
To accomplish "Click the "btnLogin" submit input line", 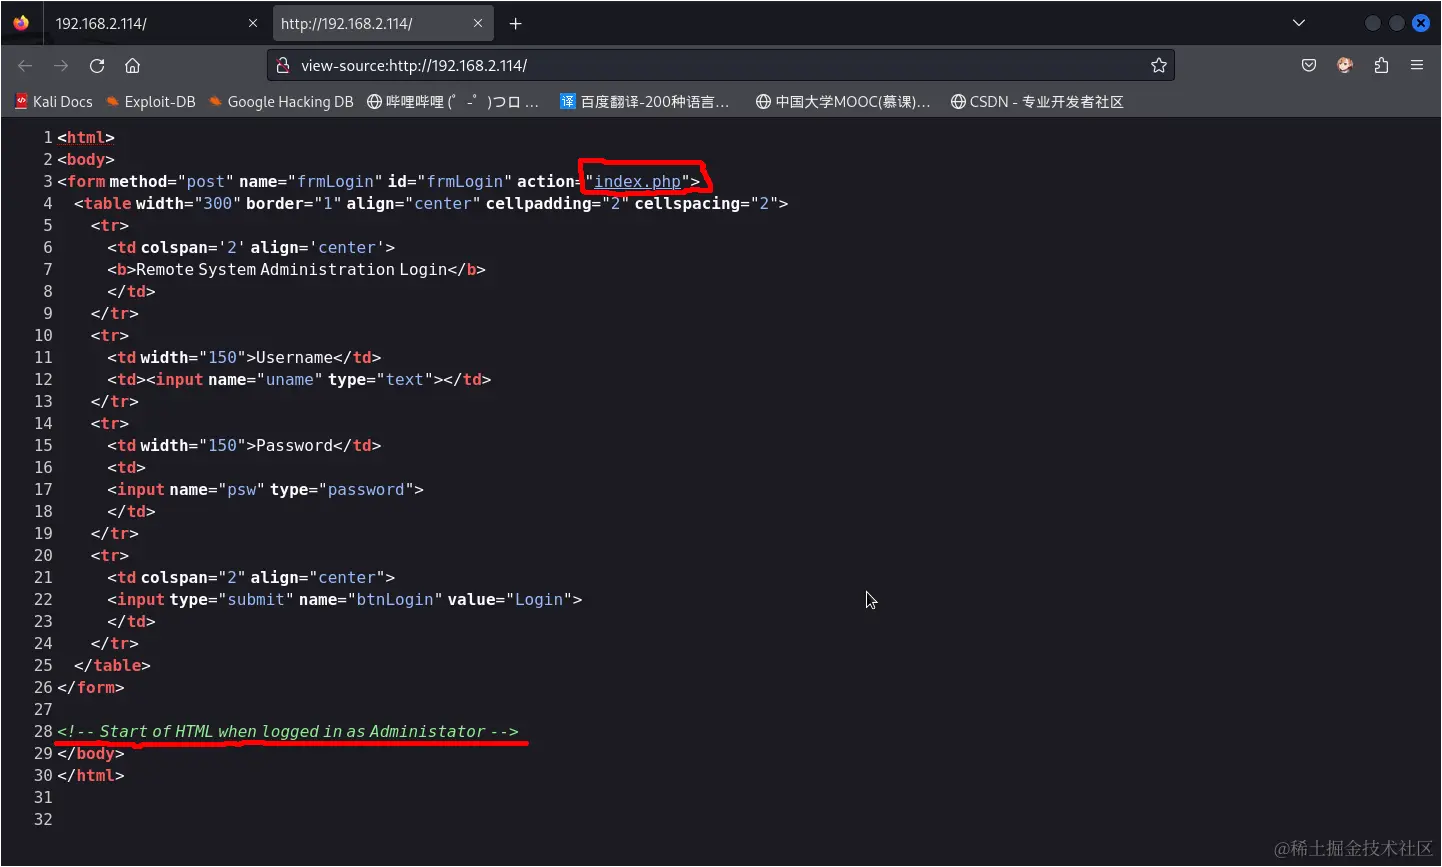I will (x=345, y=599).
